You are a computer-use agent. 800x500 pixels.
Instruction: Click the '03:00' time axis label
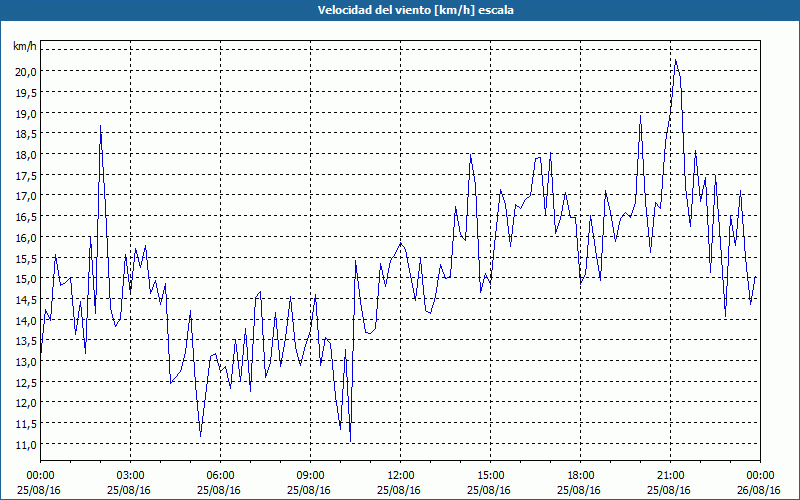click(x=130, y=476)
